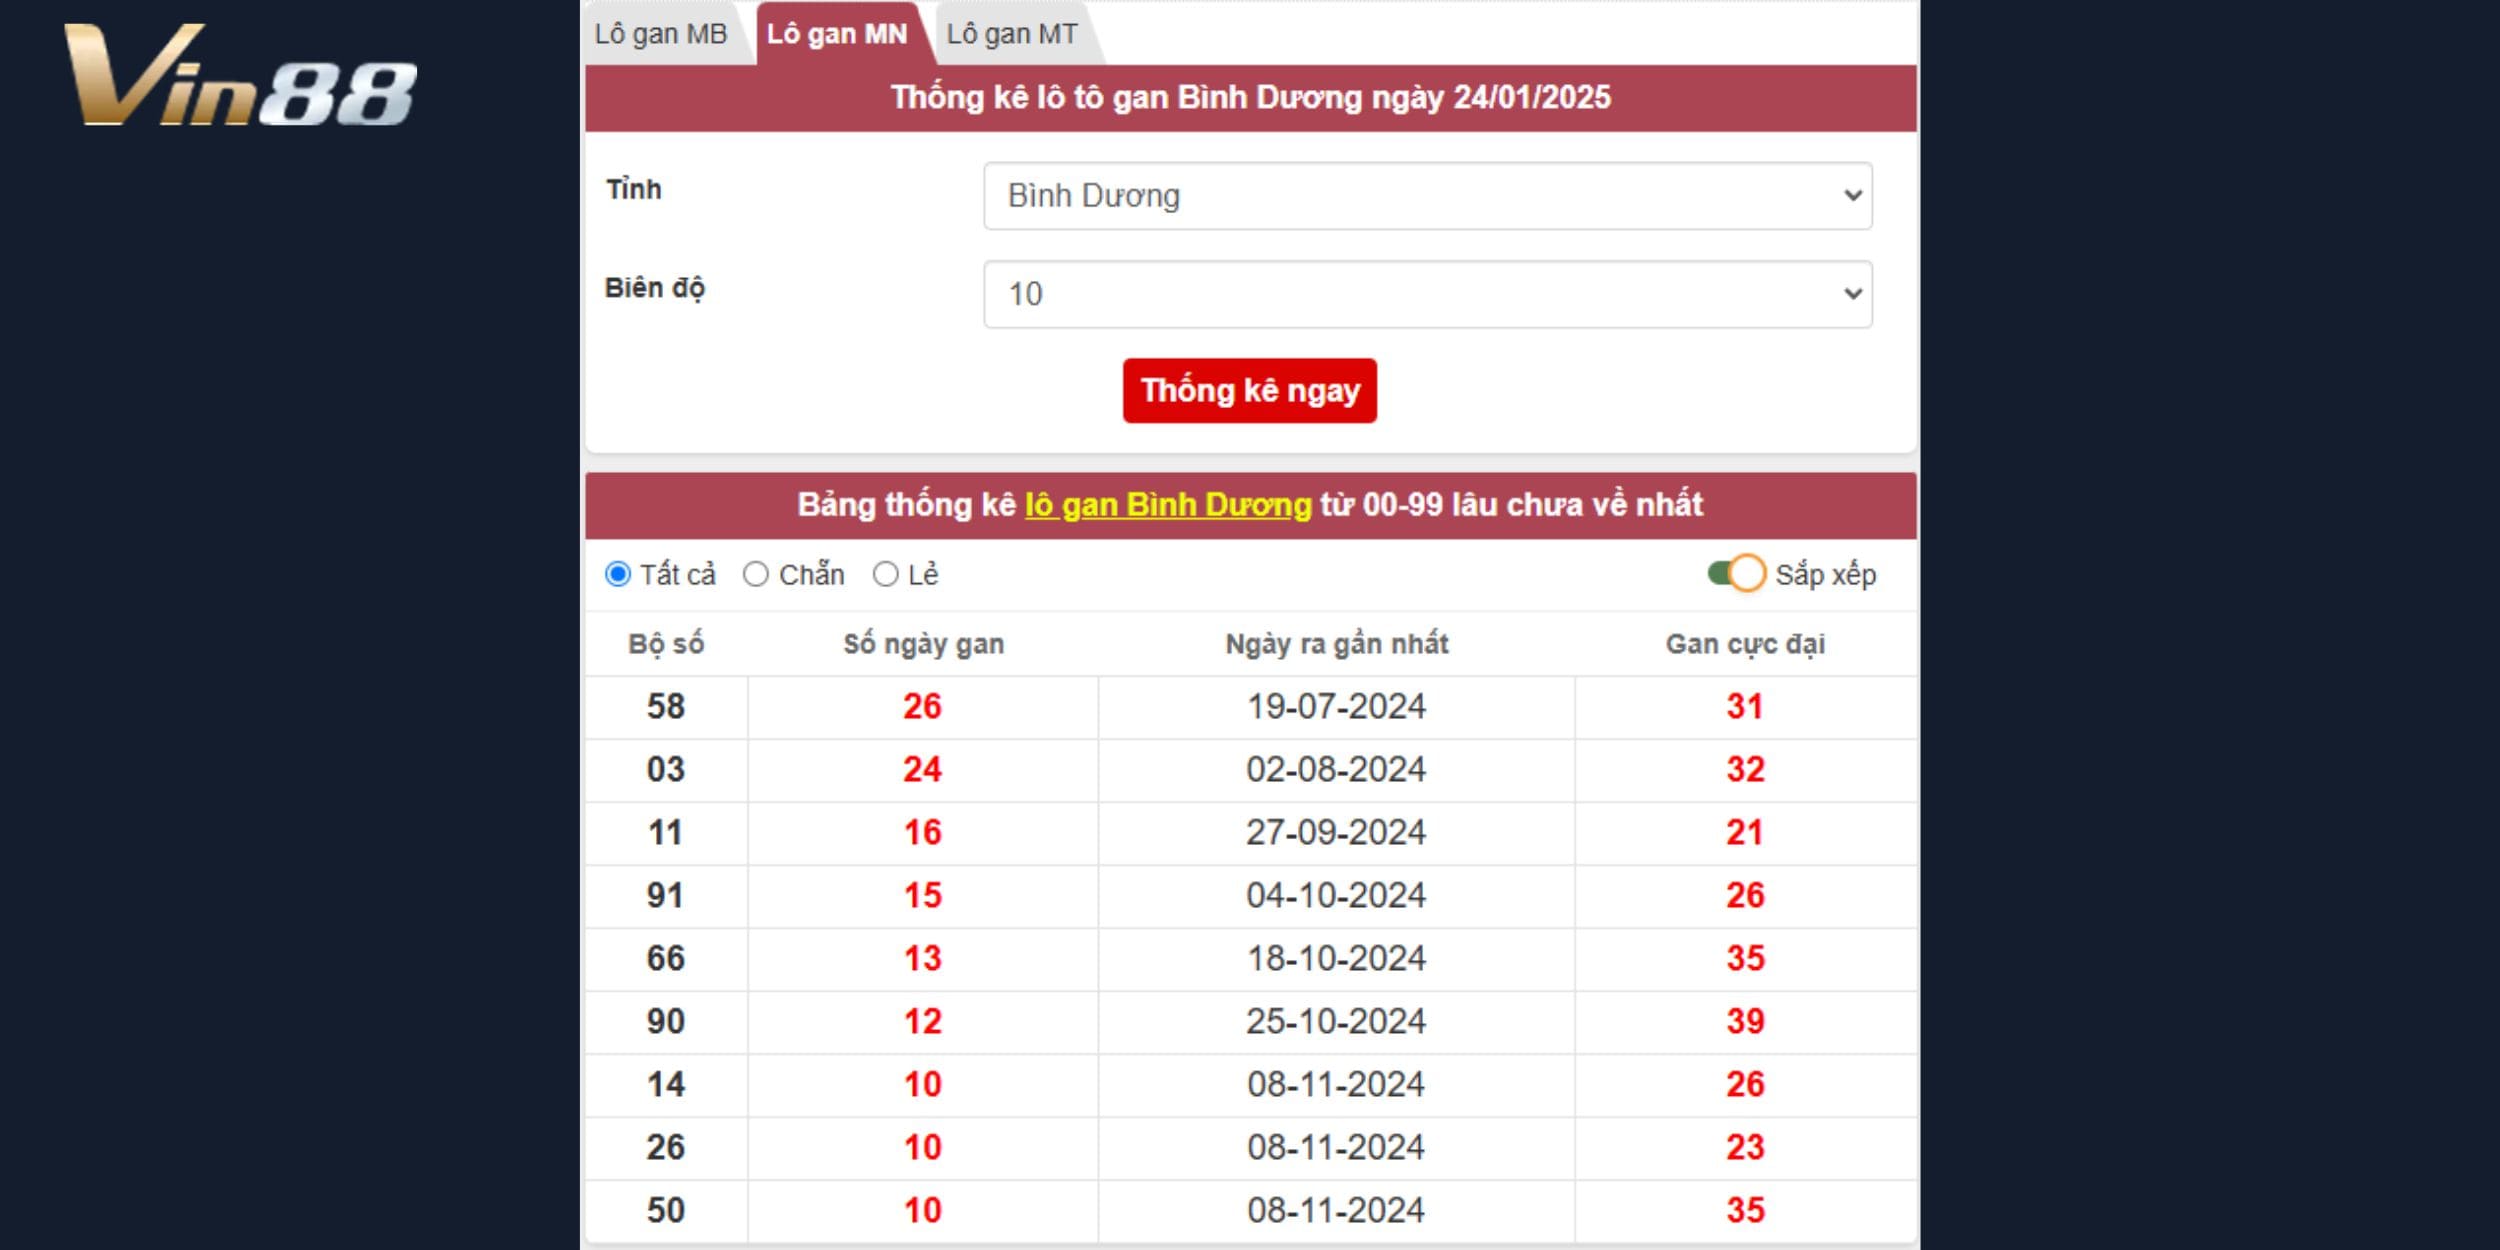Image resolution: width=2500 pixels, height=1250 pixels.
Task: Select number 03 in Bộ số column
Action: coord(666,770)
